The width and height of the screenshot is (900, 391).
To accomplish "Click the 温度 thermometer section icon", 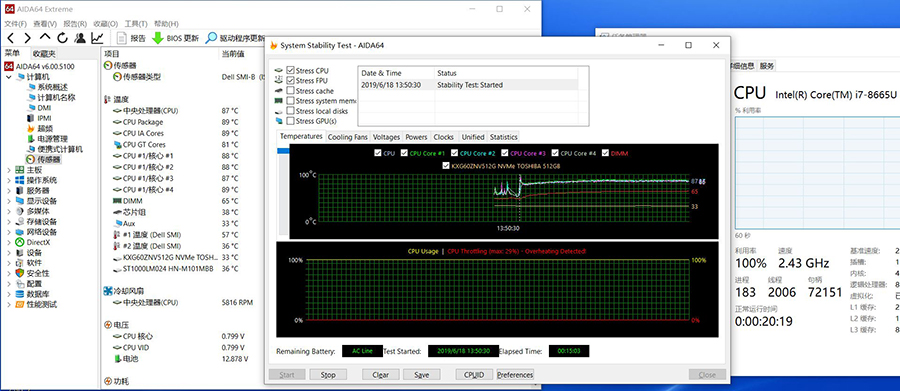I will click(x=108, y=99).
